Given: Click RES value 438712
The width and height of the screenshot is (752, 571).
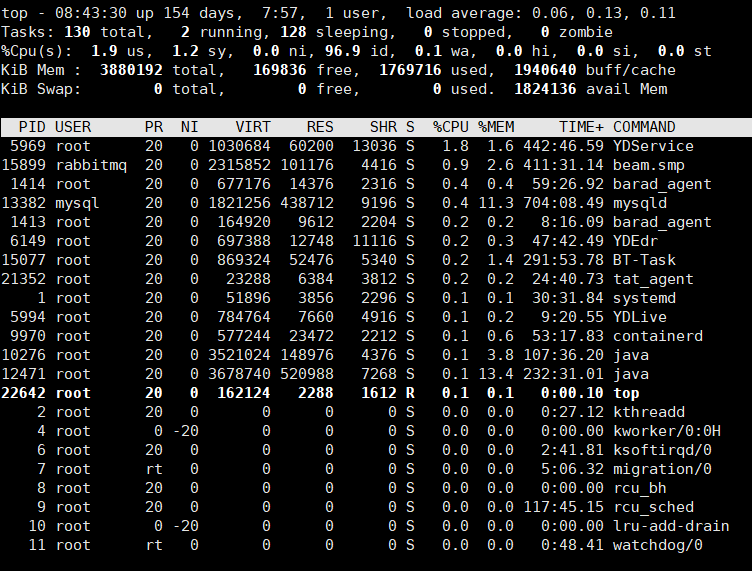Looking at the screenshot, I should click(307, 203).
